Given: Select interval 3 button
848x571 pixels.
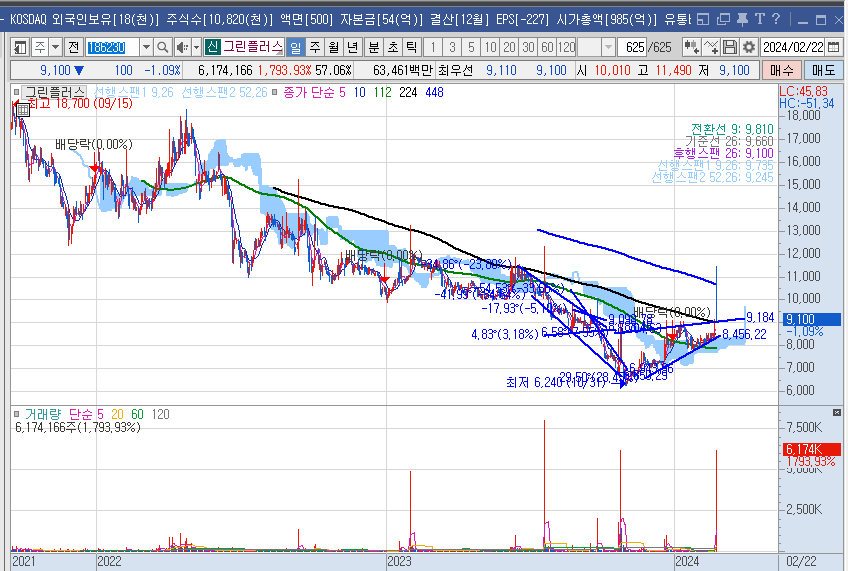Looking at the screenshot, I should [452, 48].
